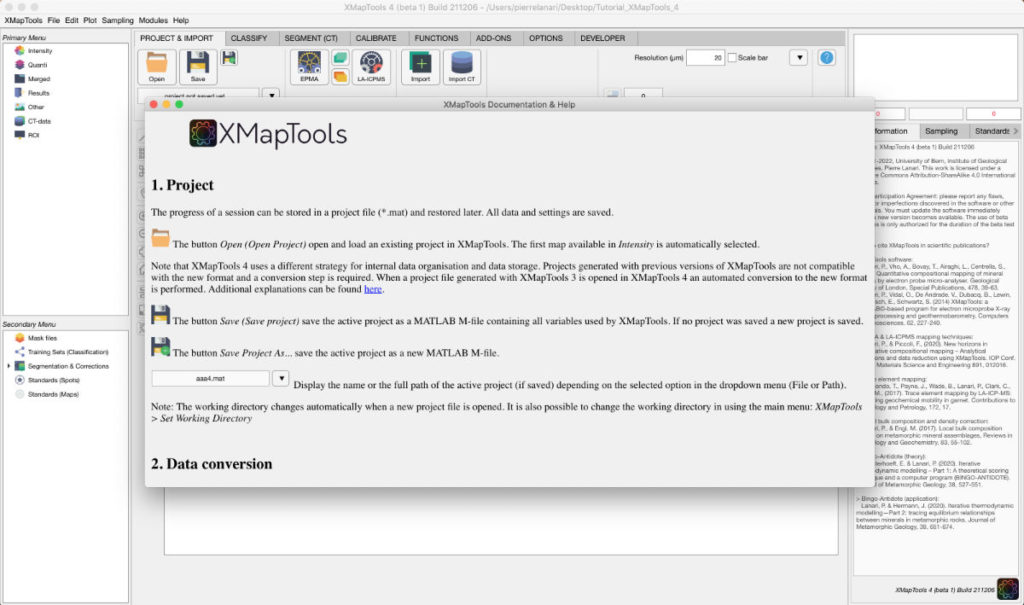Viewport: 1024px width, 605px height.
Task: Switch to the DEVELOPER tab
Action: tap(602, 38)
